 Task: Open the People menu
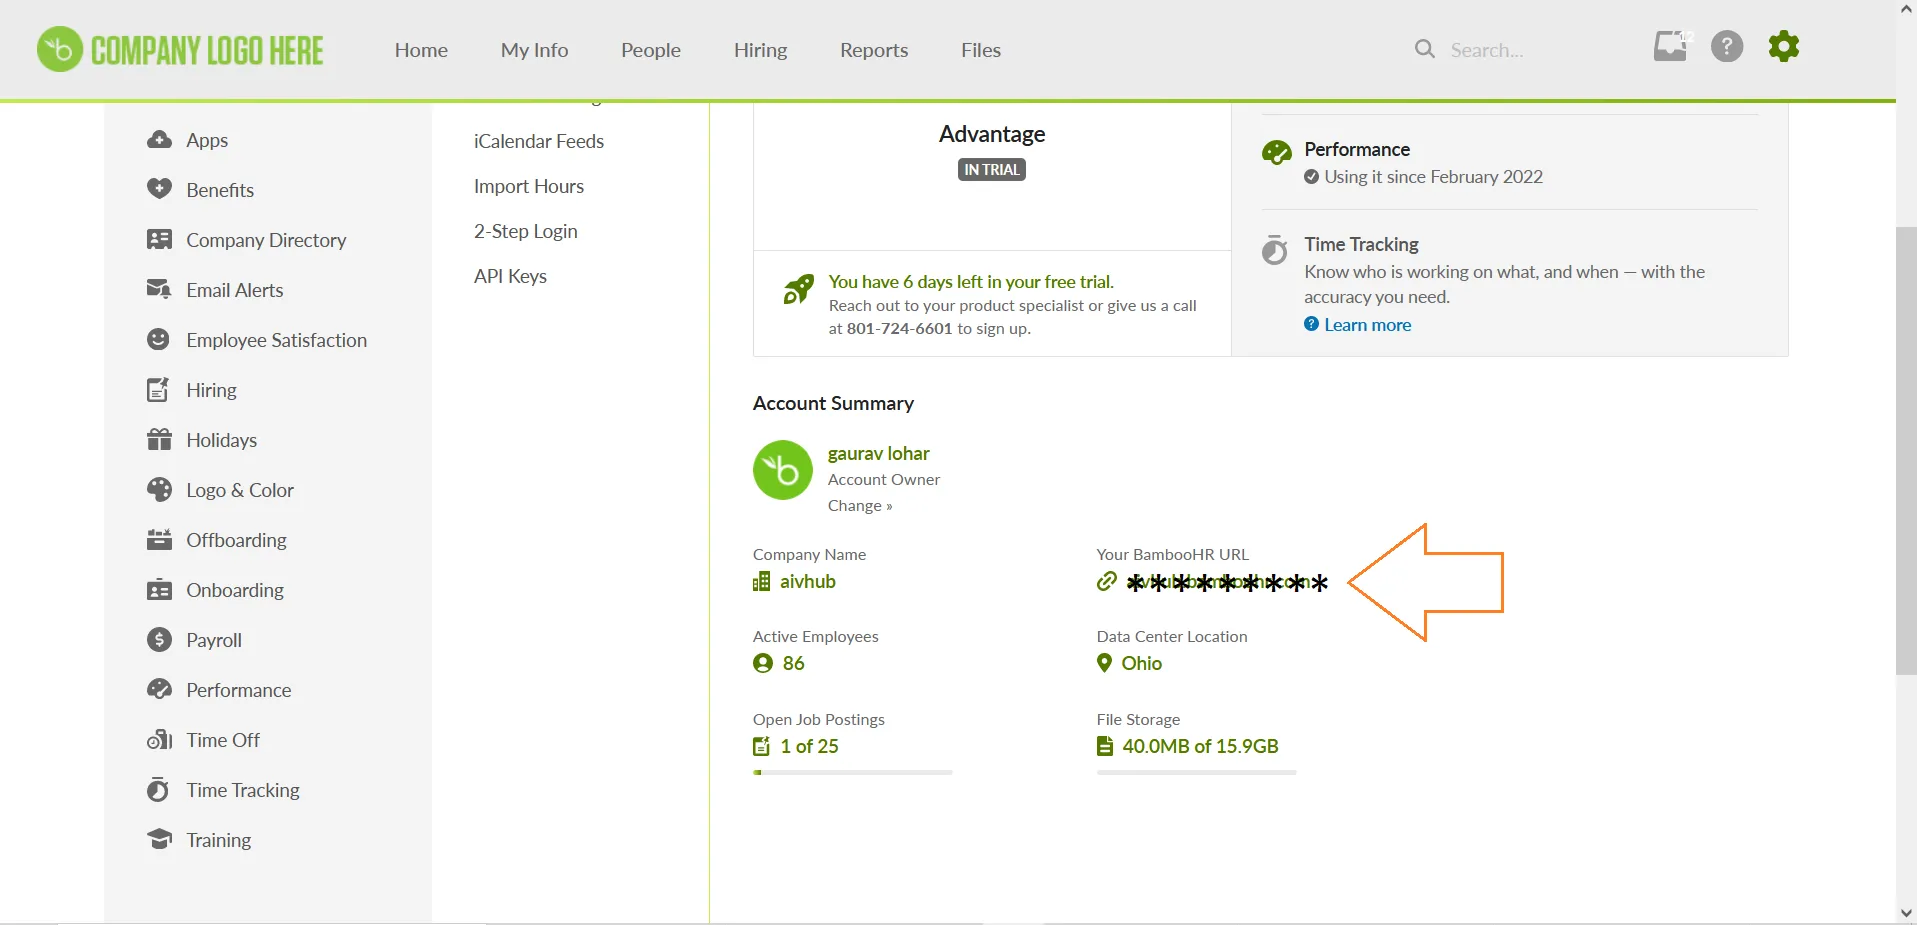(x=651, y=50)
